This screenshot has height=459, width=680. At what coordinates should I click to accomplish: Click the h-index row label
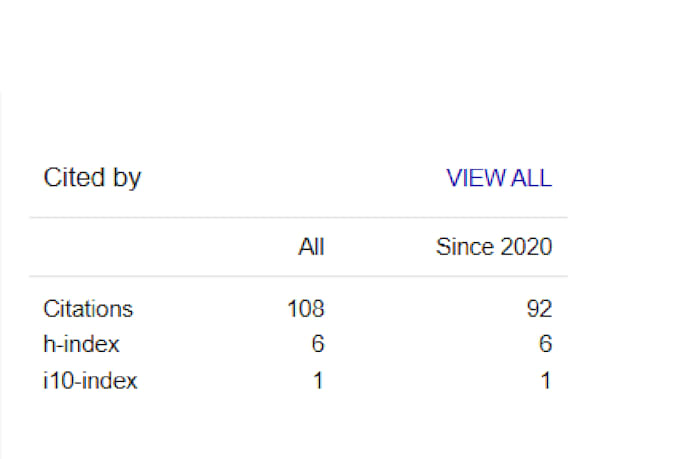pyautogui.click(x=81, y=344)
